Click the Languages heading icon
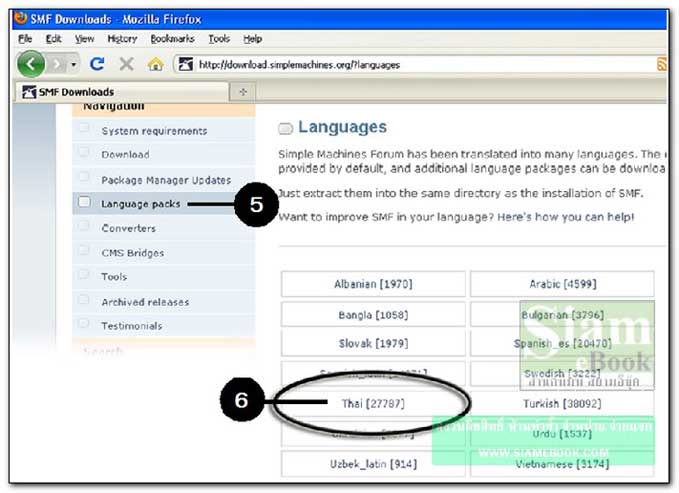Viewport: 679px width, 493px height. [x=285, y=129]
